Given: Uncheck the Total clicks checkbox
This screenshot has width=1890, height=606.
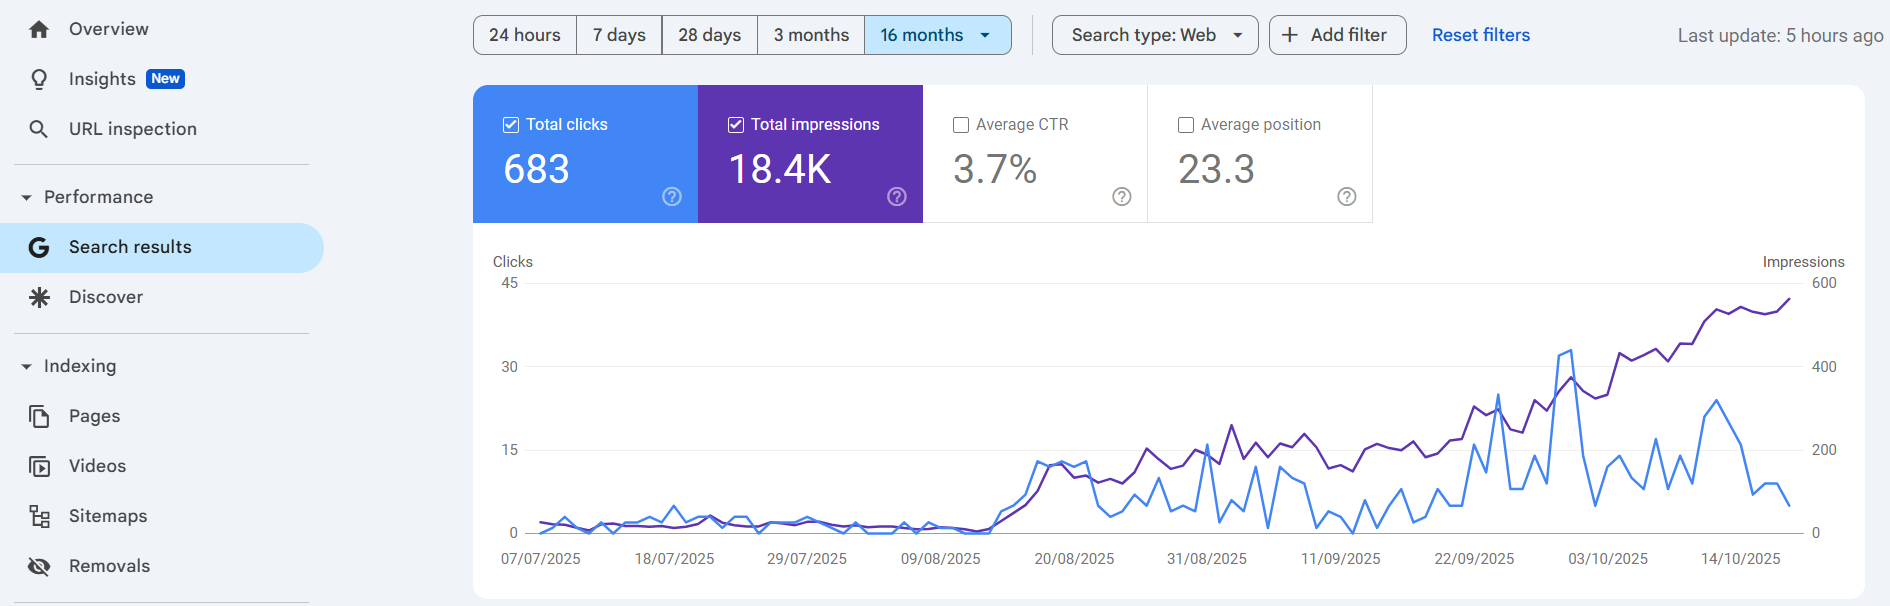Looking at the screenshot, I should click(511, 125).
